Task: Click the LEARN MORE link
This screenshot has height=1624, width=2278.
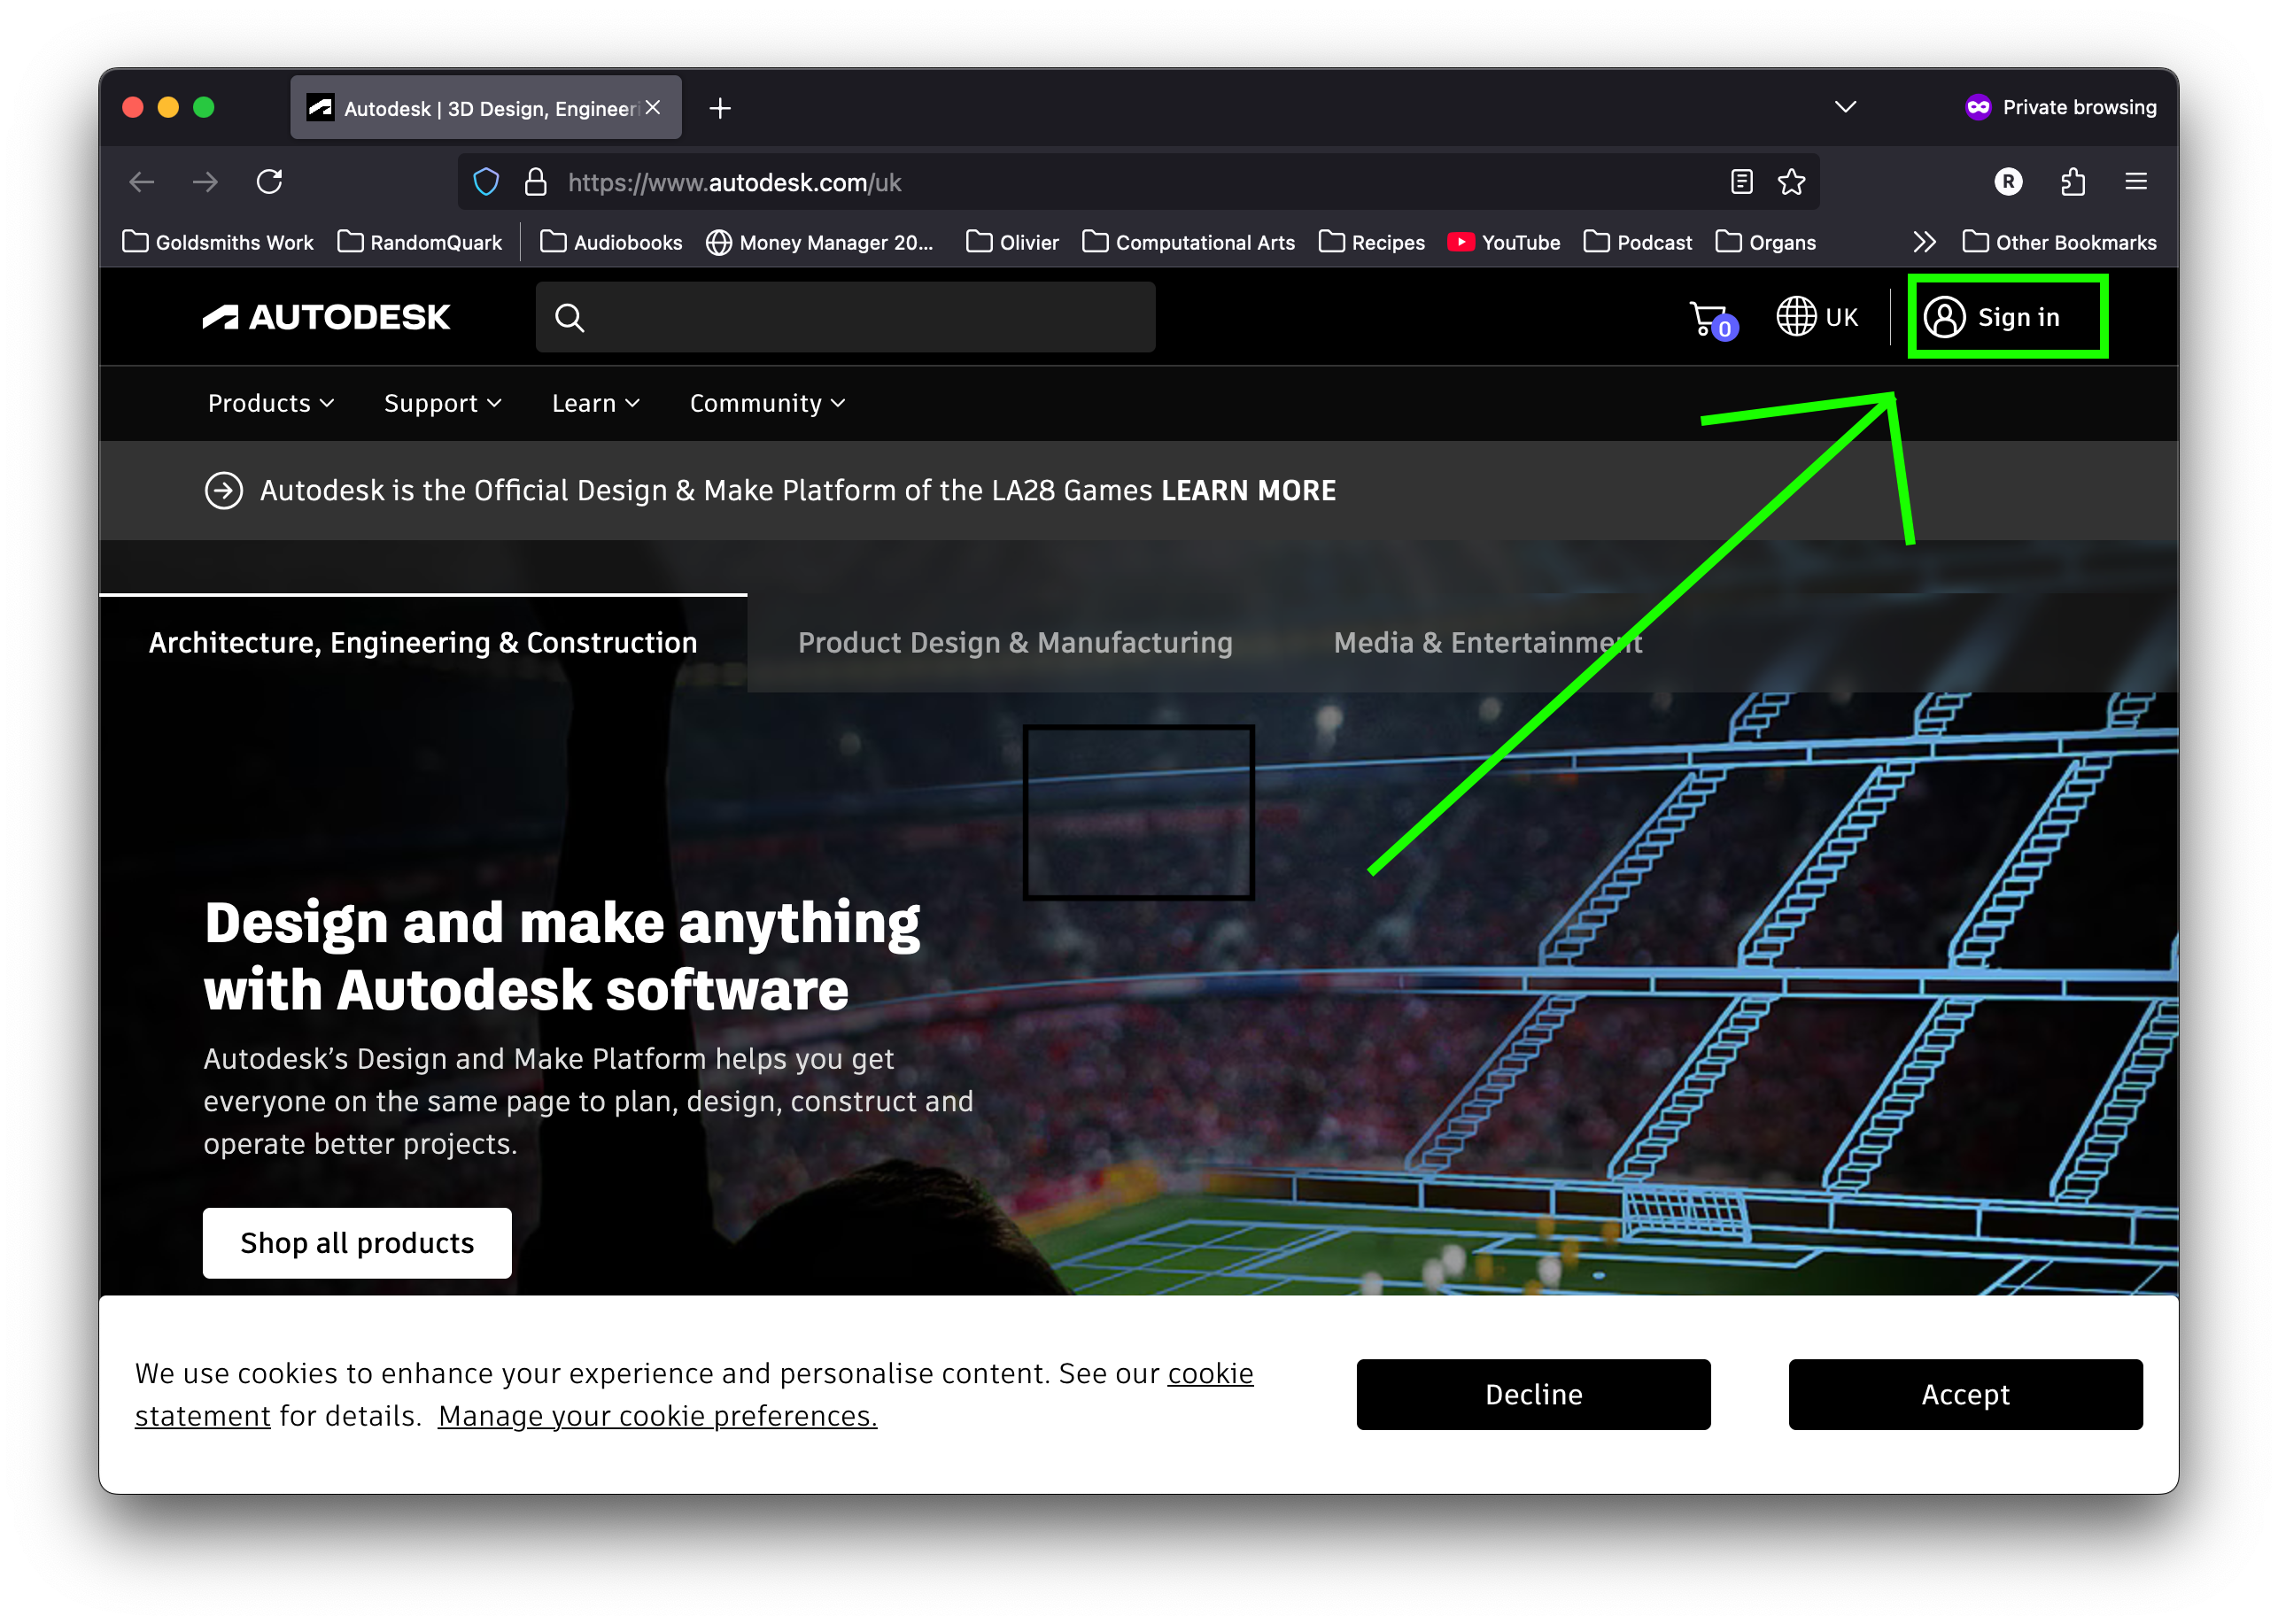Action: (1248, 490)
